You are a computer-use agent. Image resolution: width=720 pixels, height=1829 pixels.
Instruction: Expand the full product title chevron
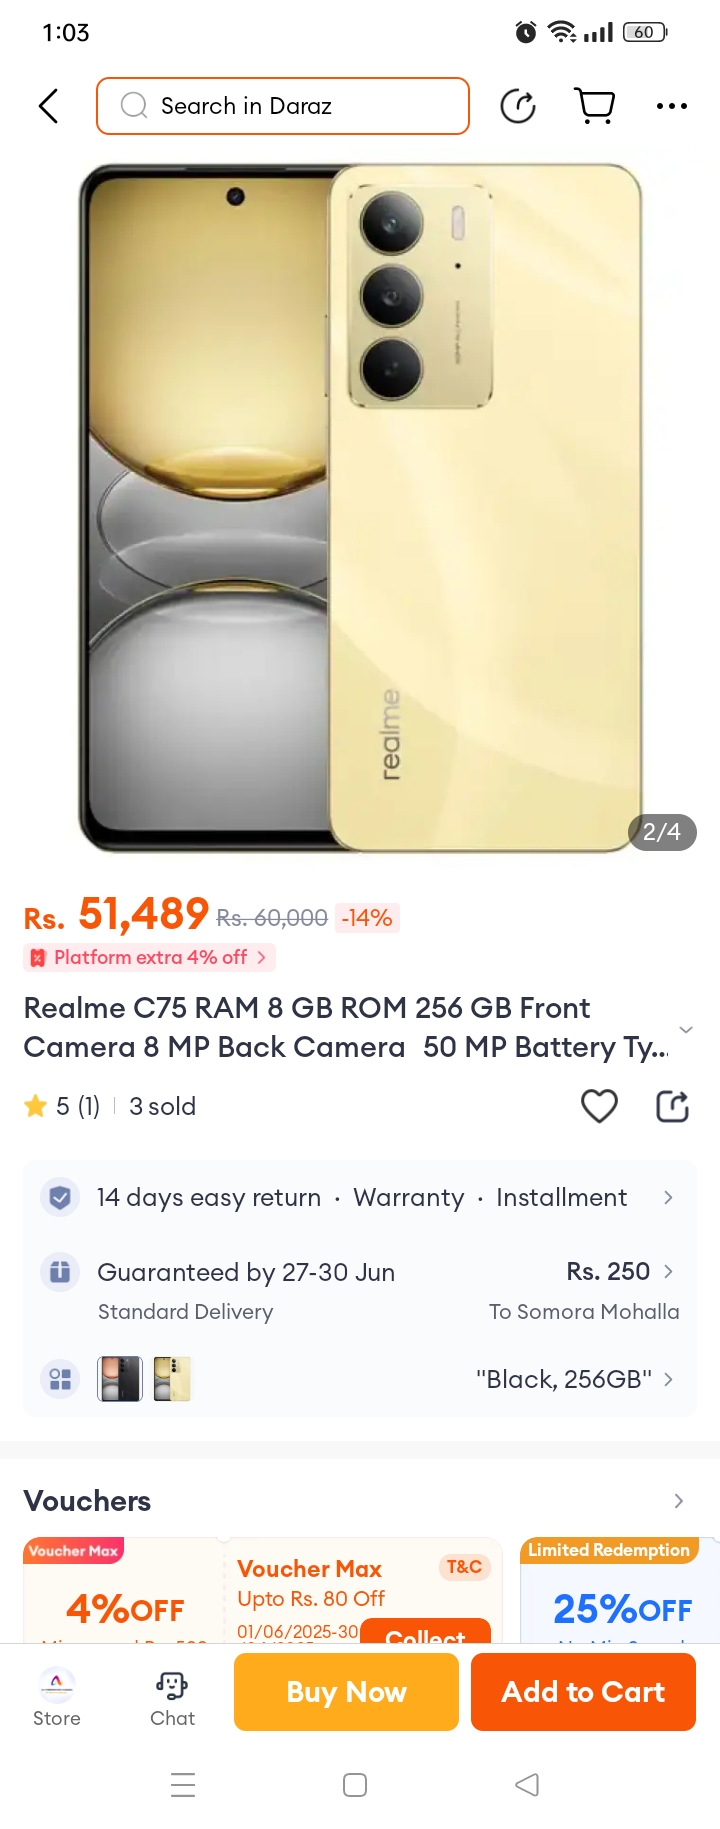click(x=686, y=1029)
